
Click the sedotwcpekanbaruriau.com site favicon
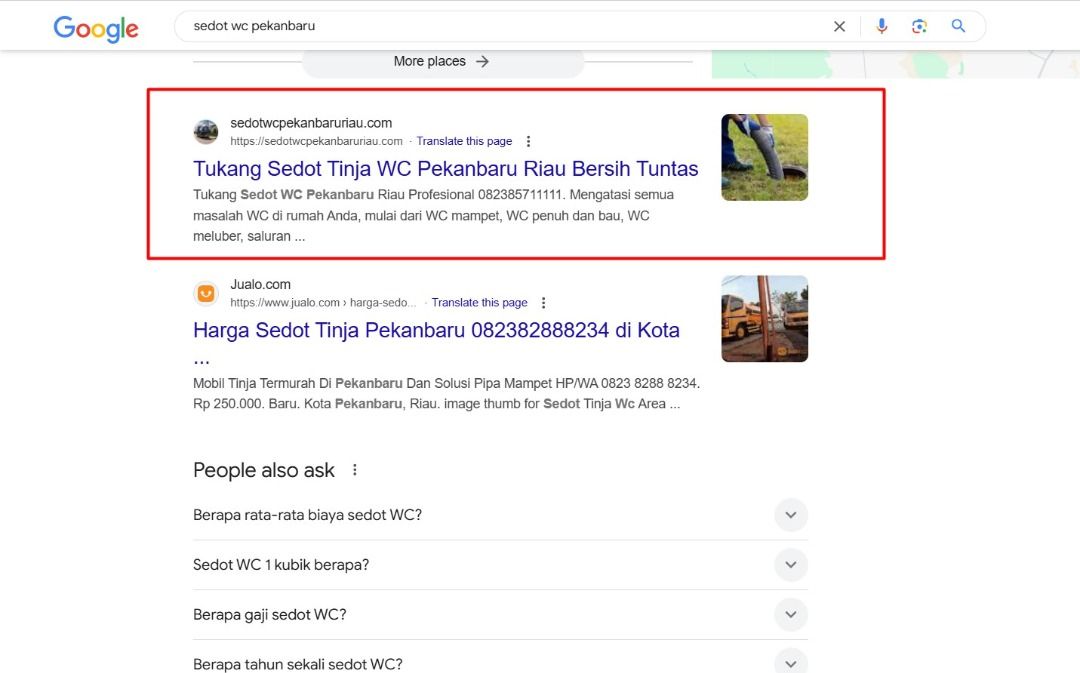click(x=206, y=132)
